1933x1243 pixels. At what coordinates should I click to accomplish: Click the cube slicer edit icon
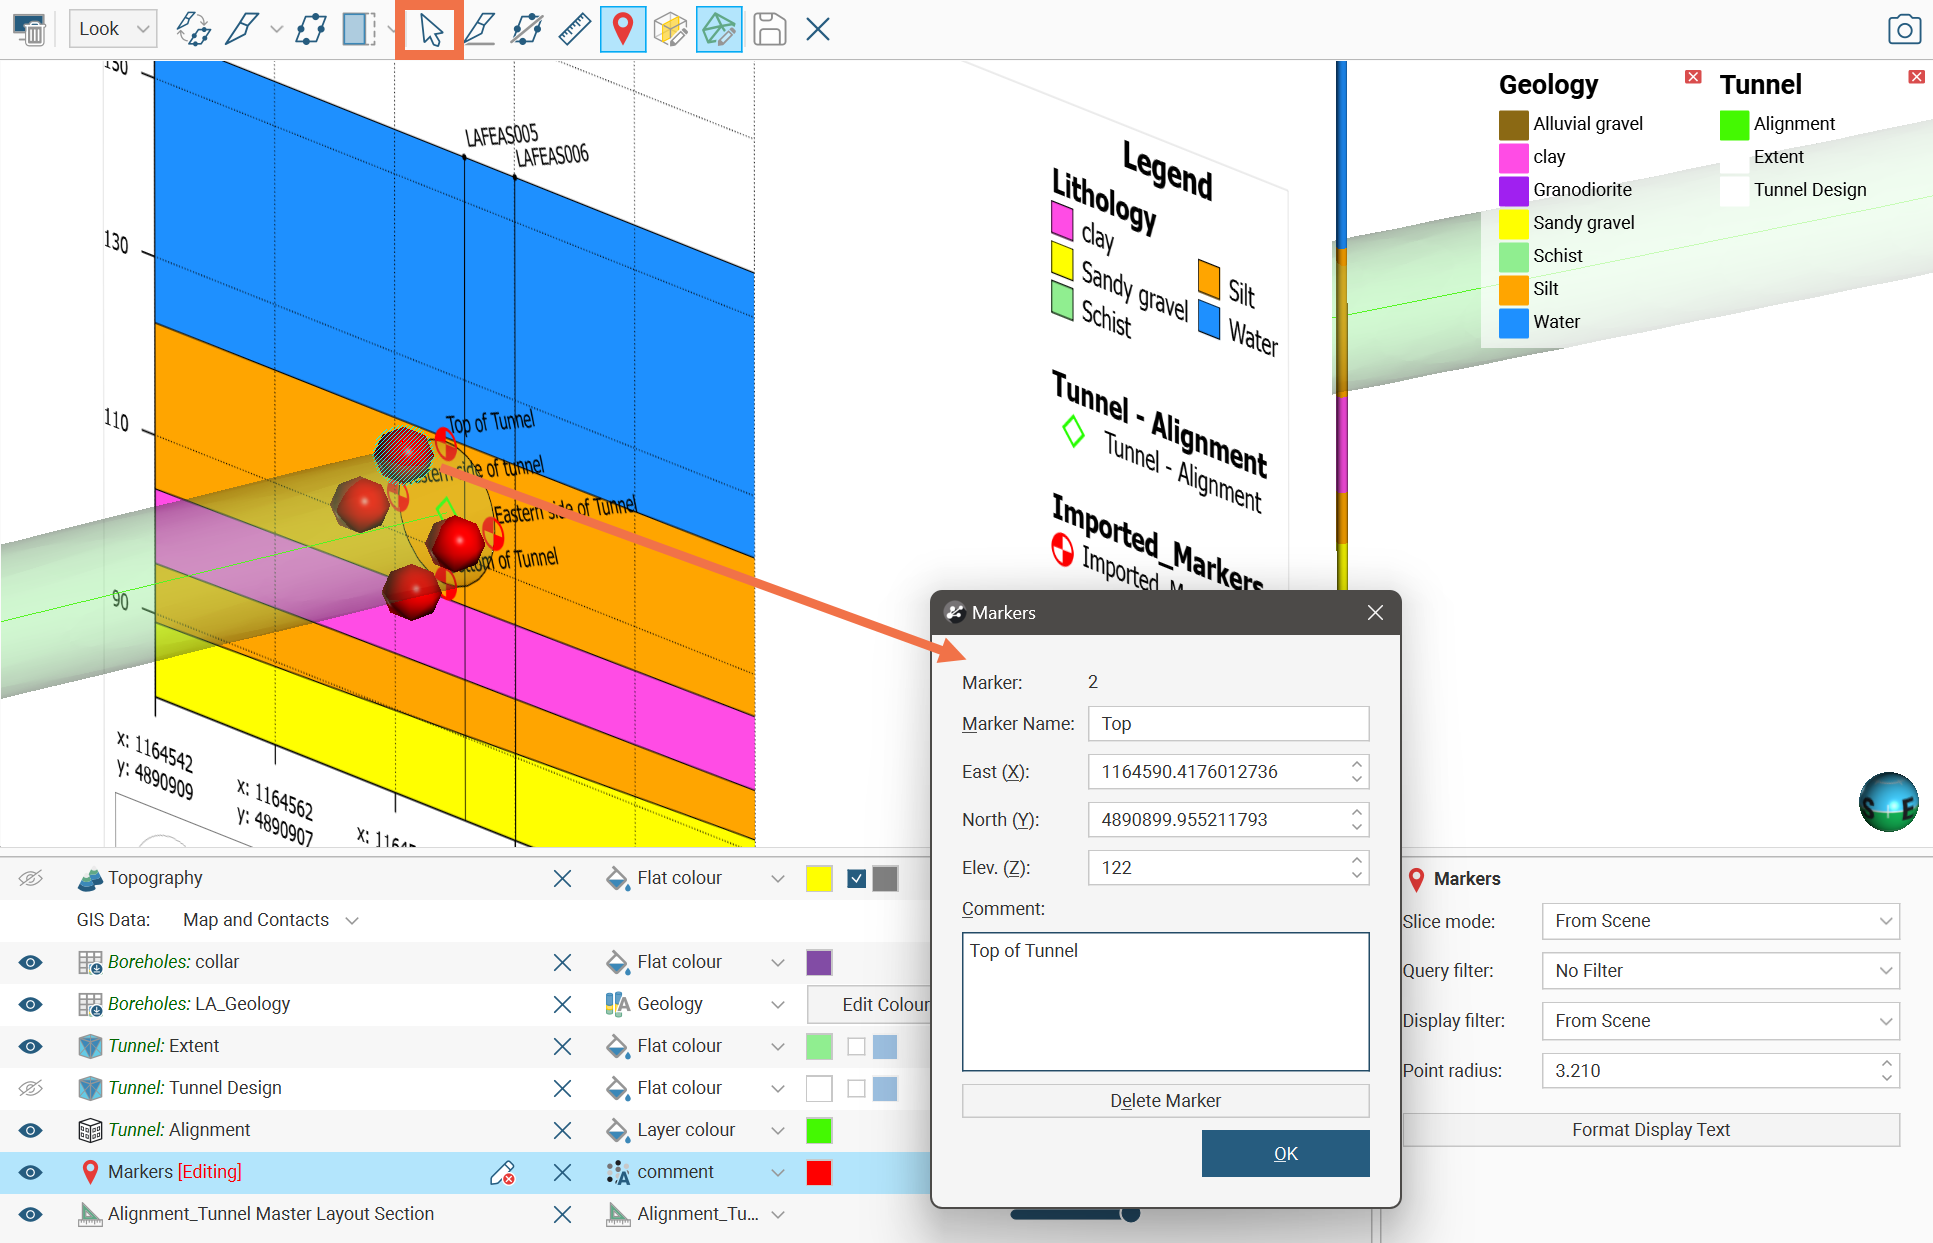pos(670,30)
